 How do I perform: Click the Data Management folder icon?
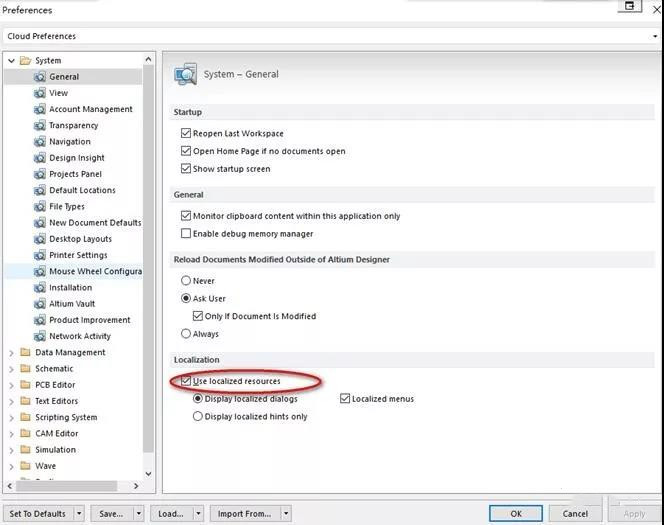pos(25,352)
